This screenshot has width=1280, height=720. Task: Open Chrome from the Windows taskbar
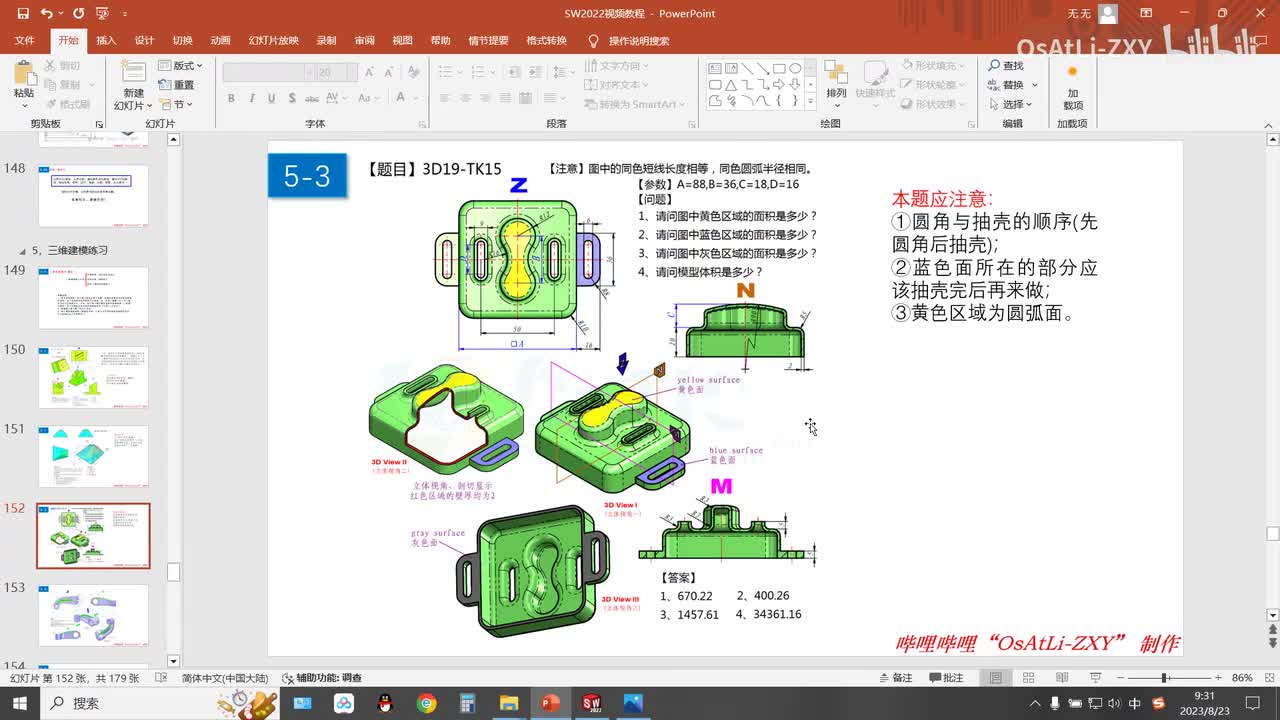point(427,703)
